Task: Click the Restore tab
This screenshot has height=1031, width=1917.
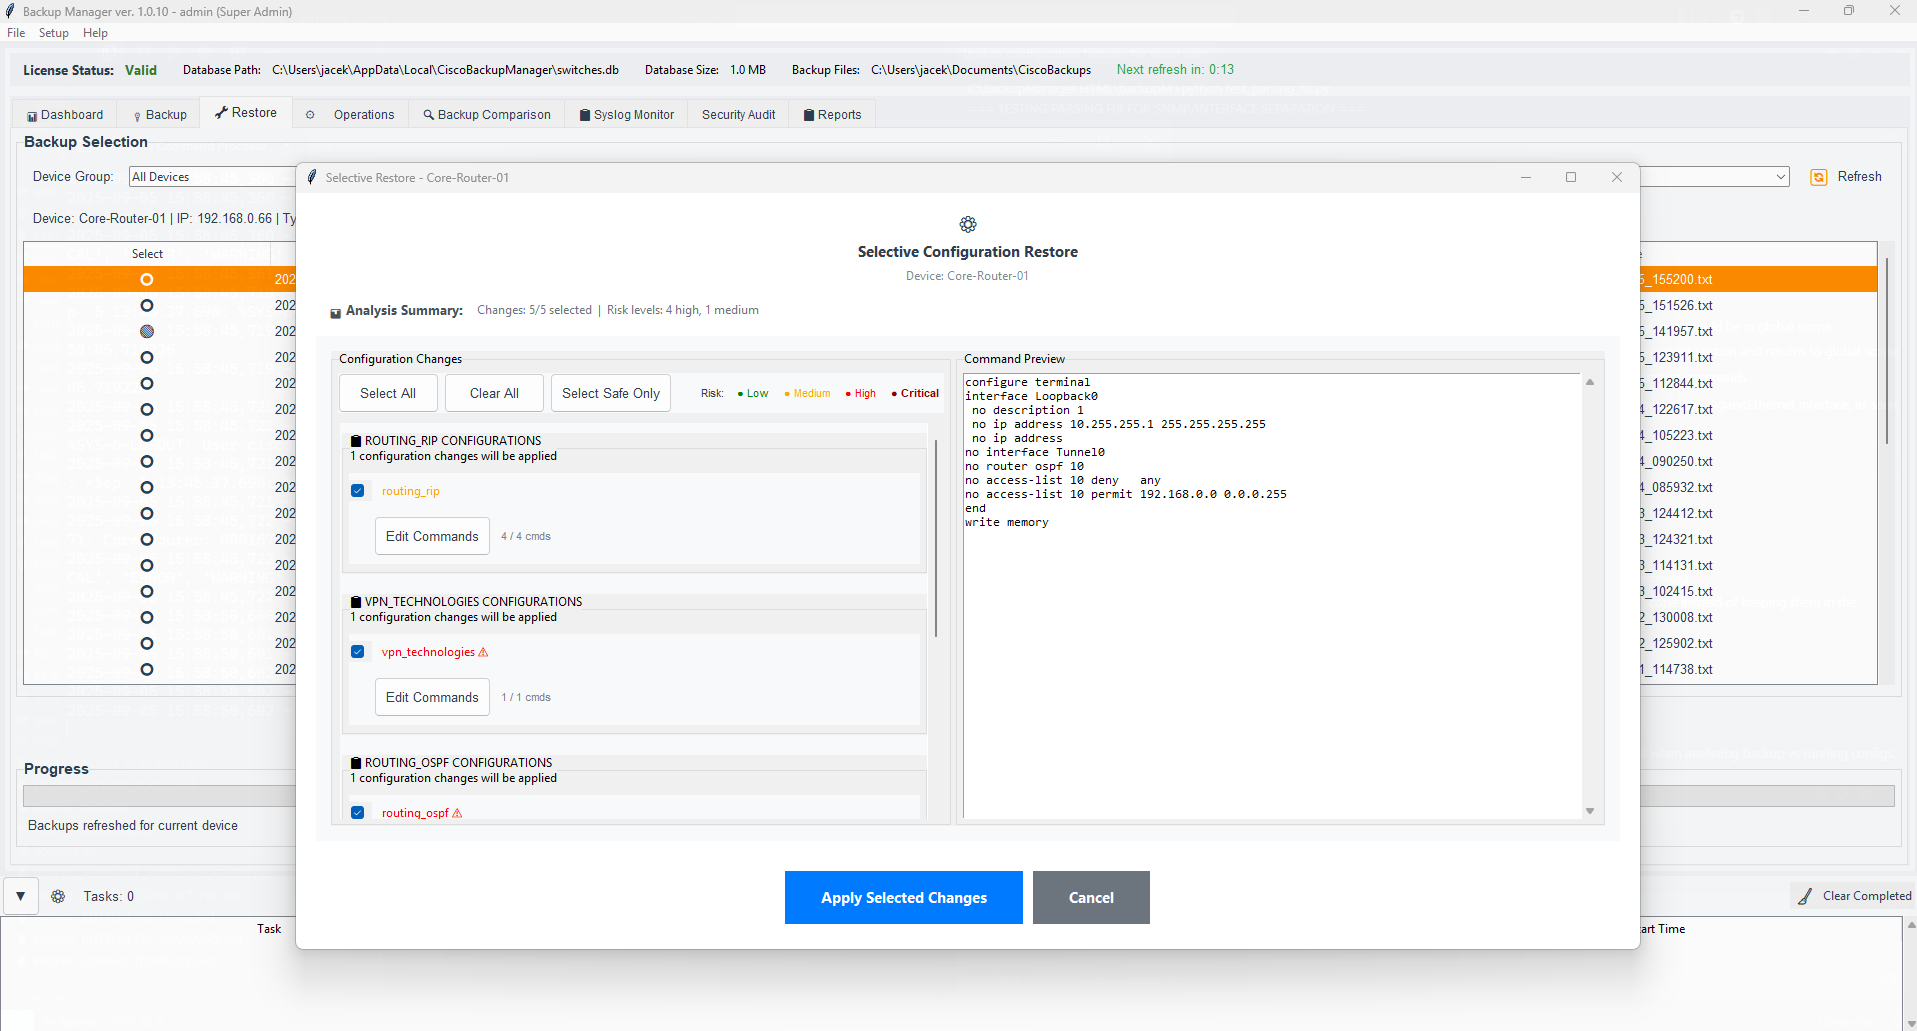Action: pos(246,113)
